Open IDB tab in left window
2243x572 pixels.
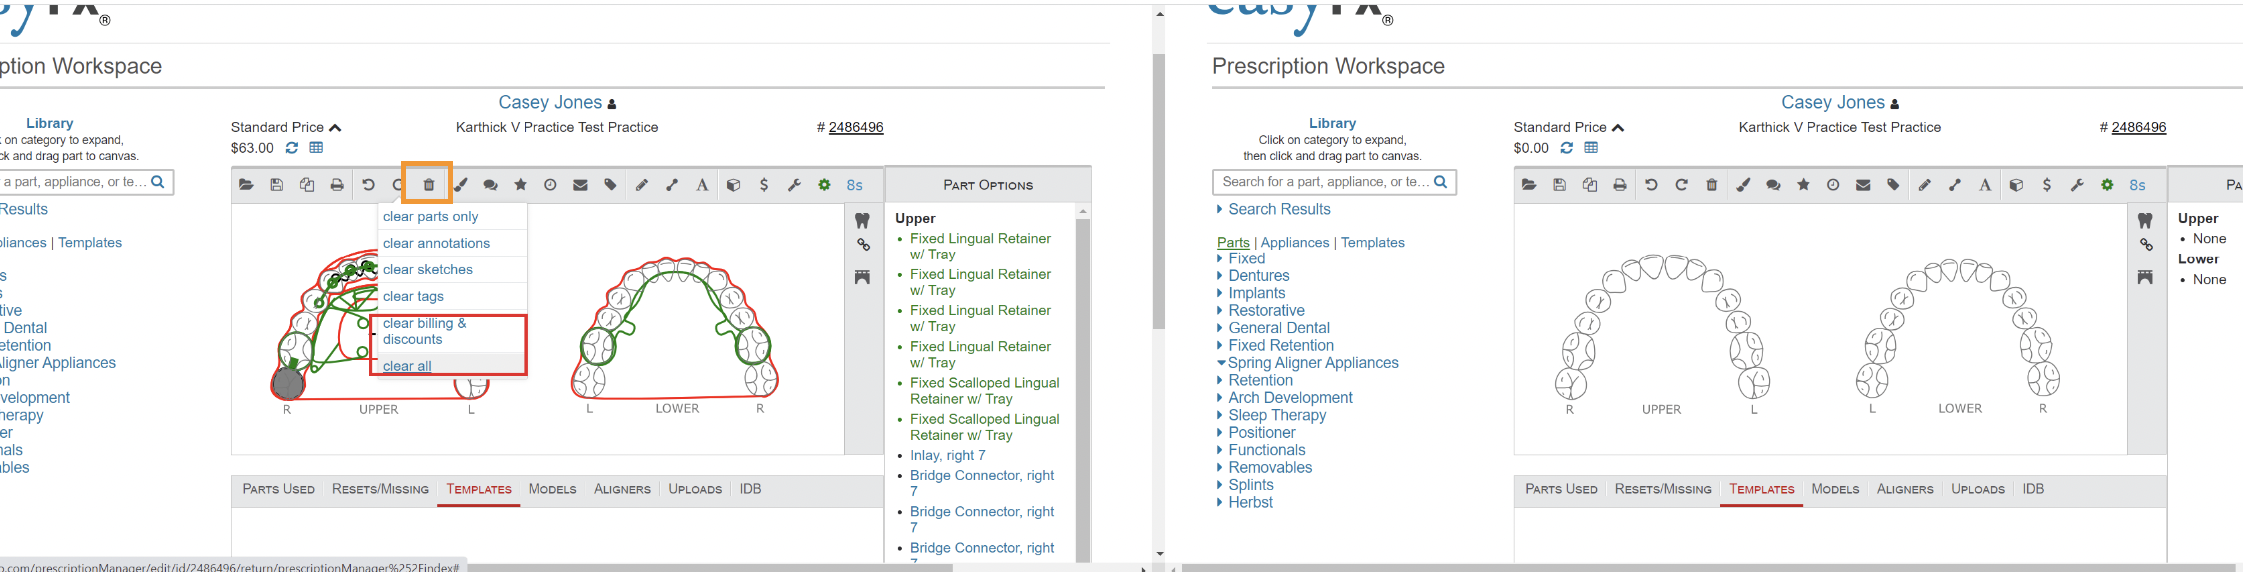(x=750, y=489)
